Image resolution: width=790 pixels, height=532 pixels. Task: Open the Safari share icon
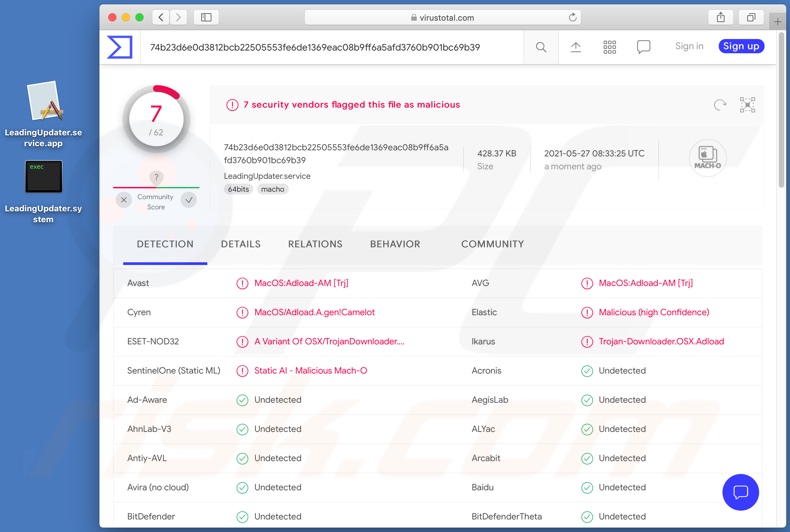(721, 17)
